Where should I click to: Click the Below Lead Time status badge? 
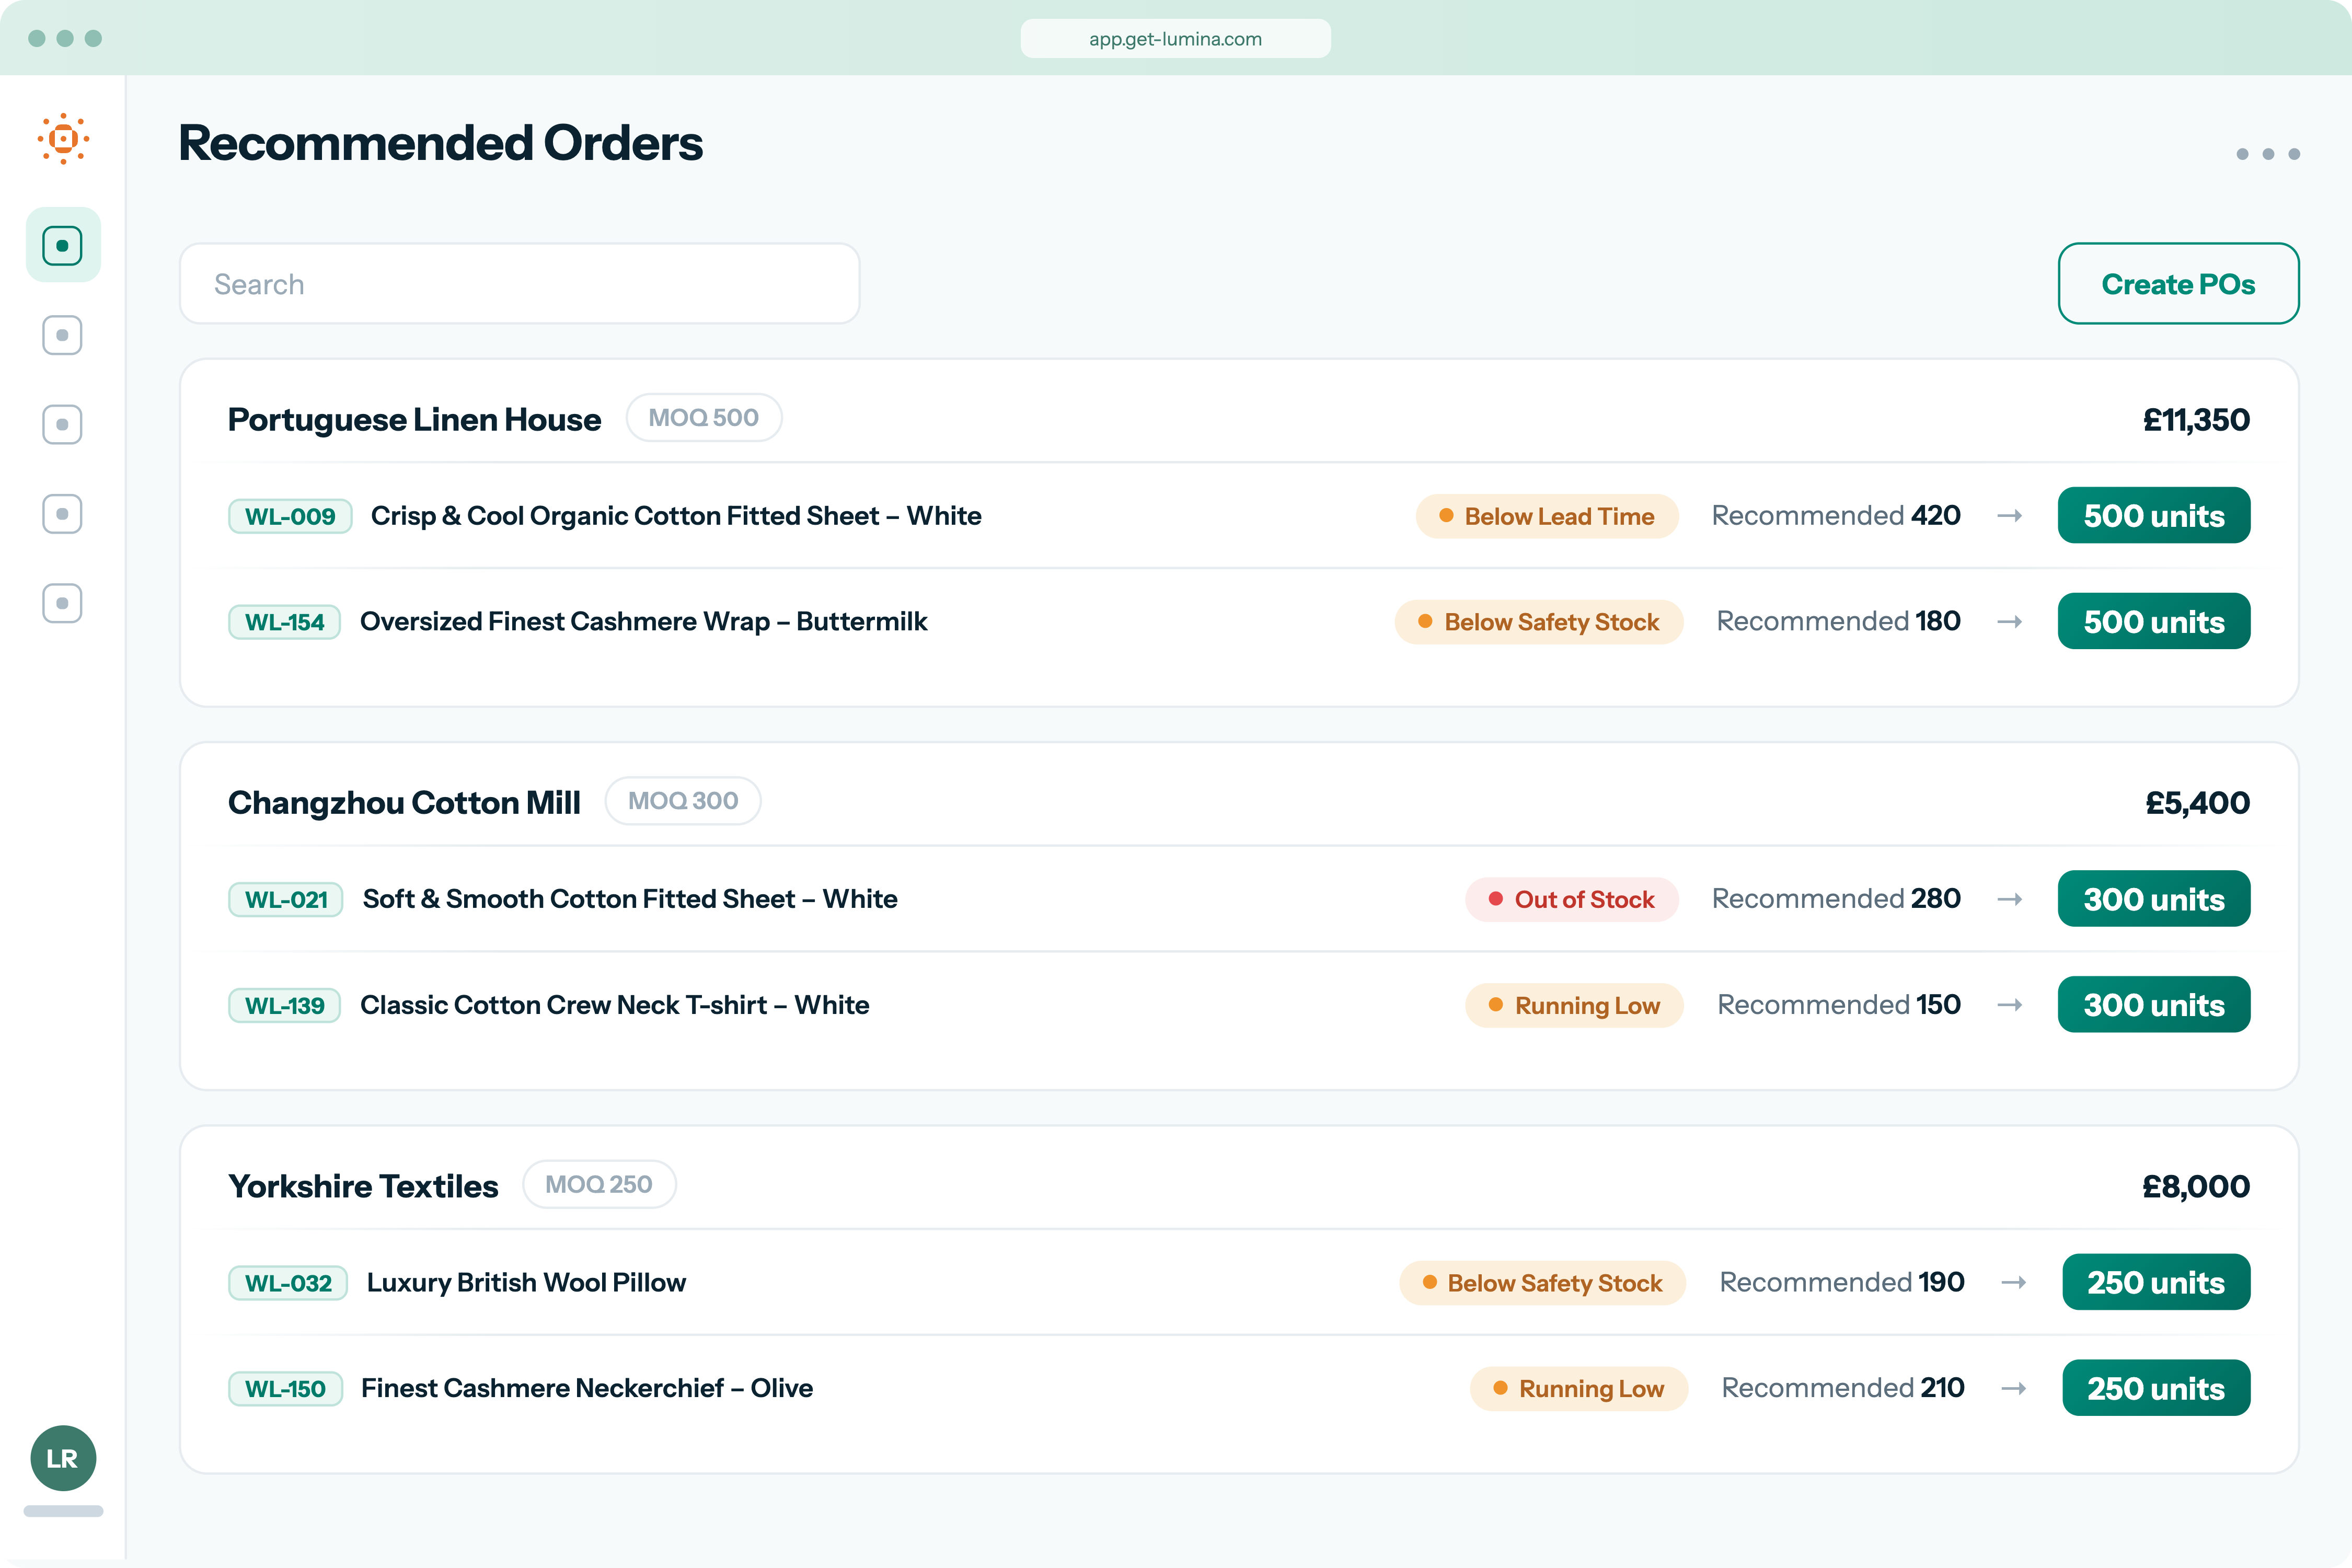pyautogui.click(x=1547, y=516)
